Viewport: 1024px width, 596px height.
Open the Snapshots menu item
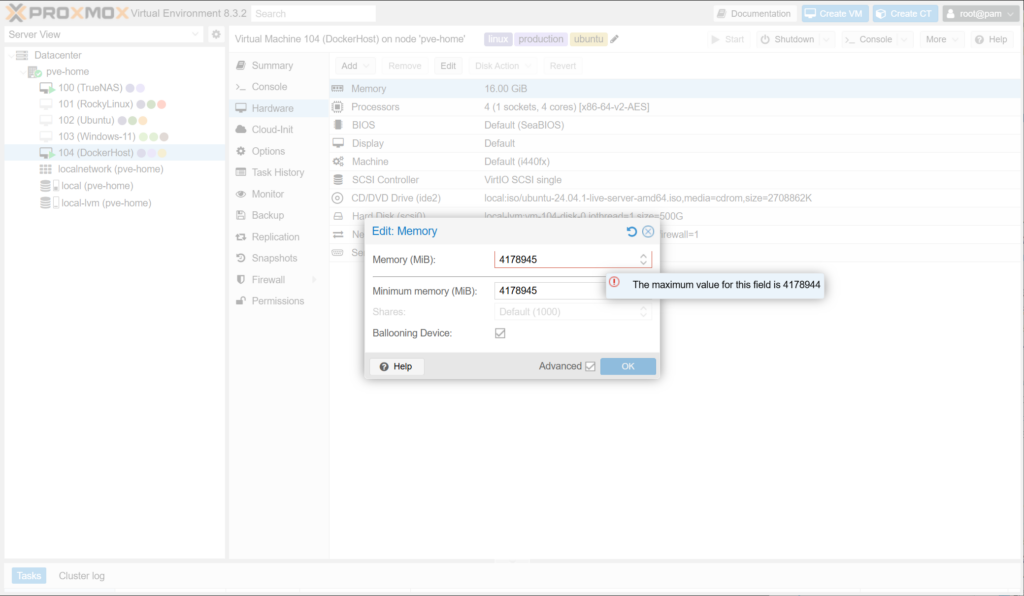pyautogui.click(x=274, y=258)
